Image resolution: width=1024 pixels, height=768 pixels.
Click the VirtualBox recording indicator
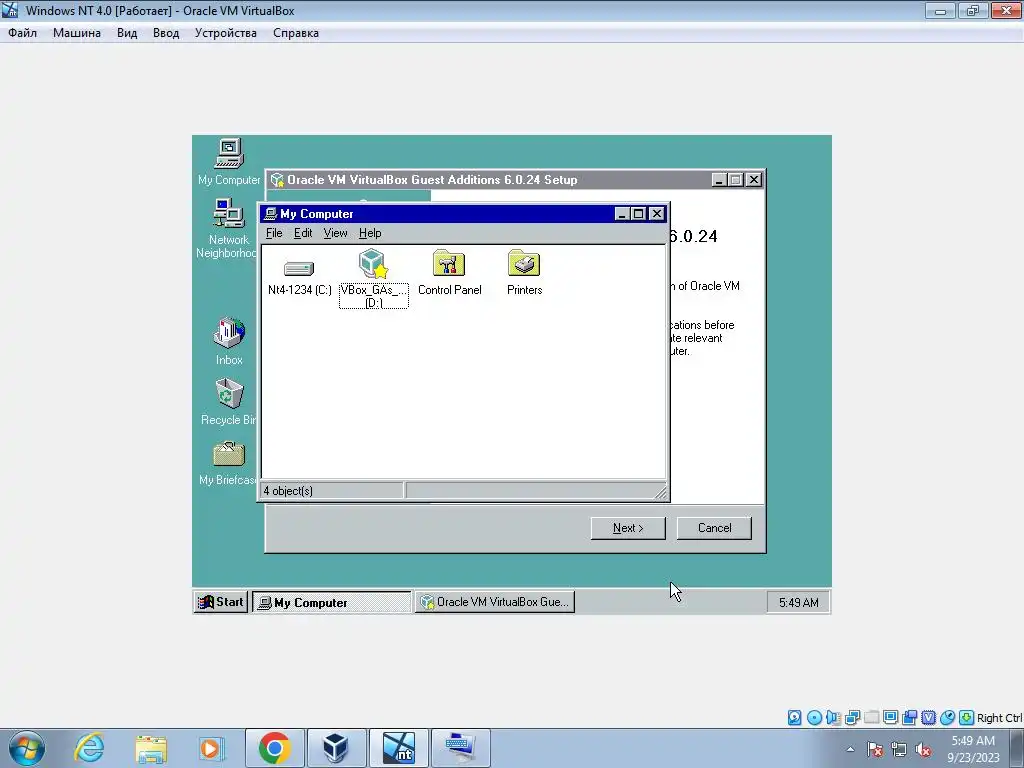point(909,718)
